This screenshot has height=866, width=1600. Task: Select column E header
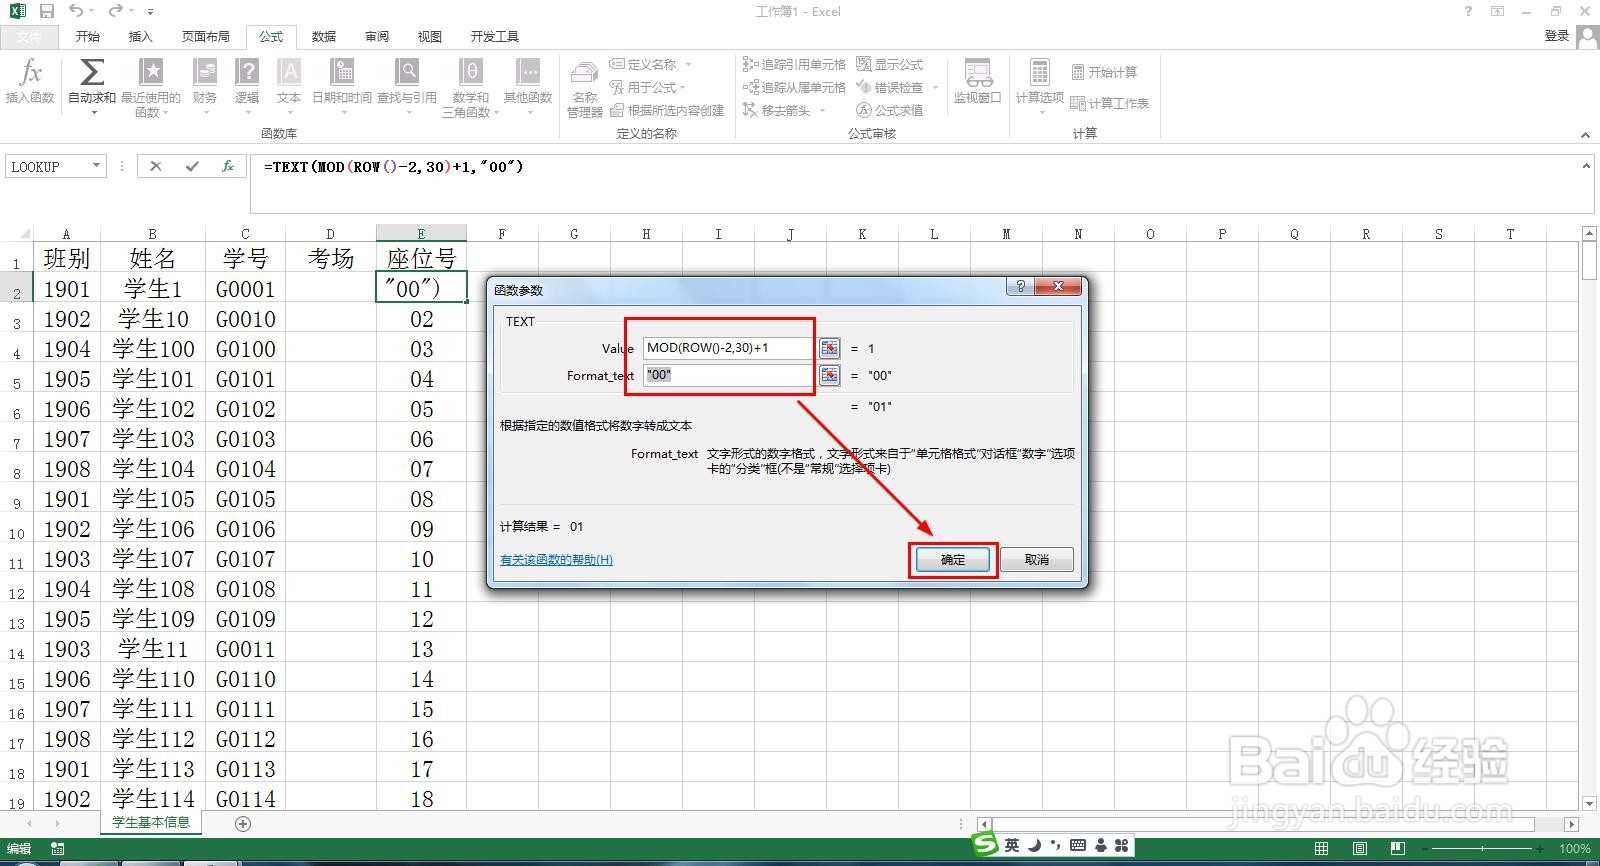(421, 233)
